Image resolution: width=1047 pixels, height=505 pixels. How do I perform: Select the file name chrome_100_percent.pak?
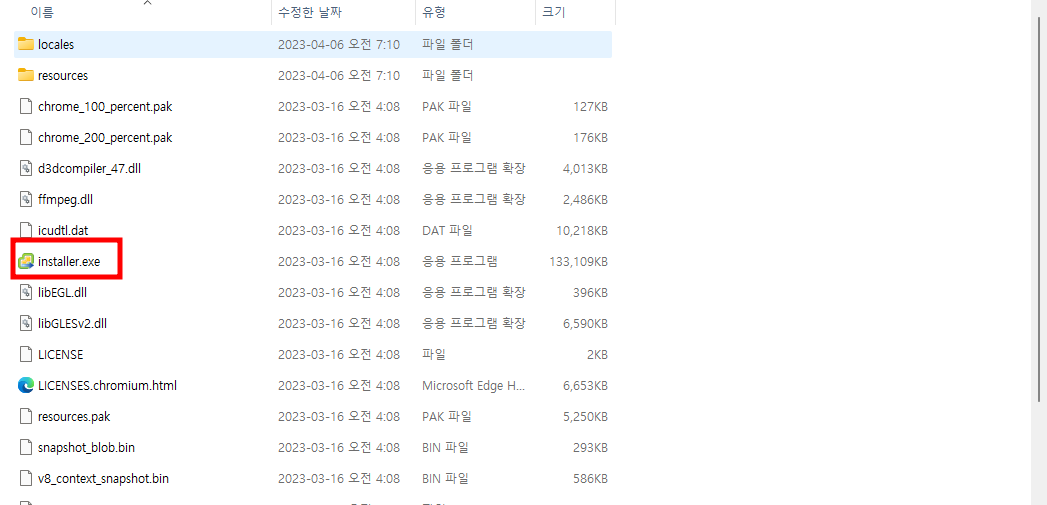[x=106, y=106]
